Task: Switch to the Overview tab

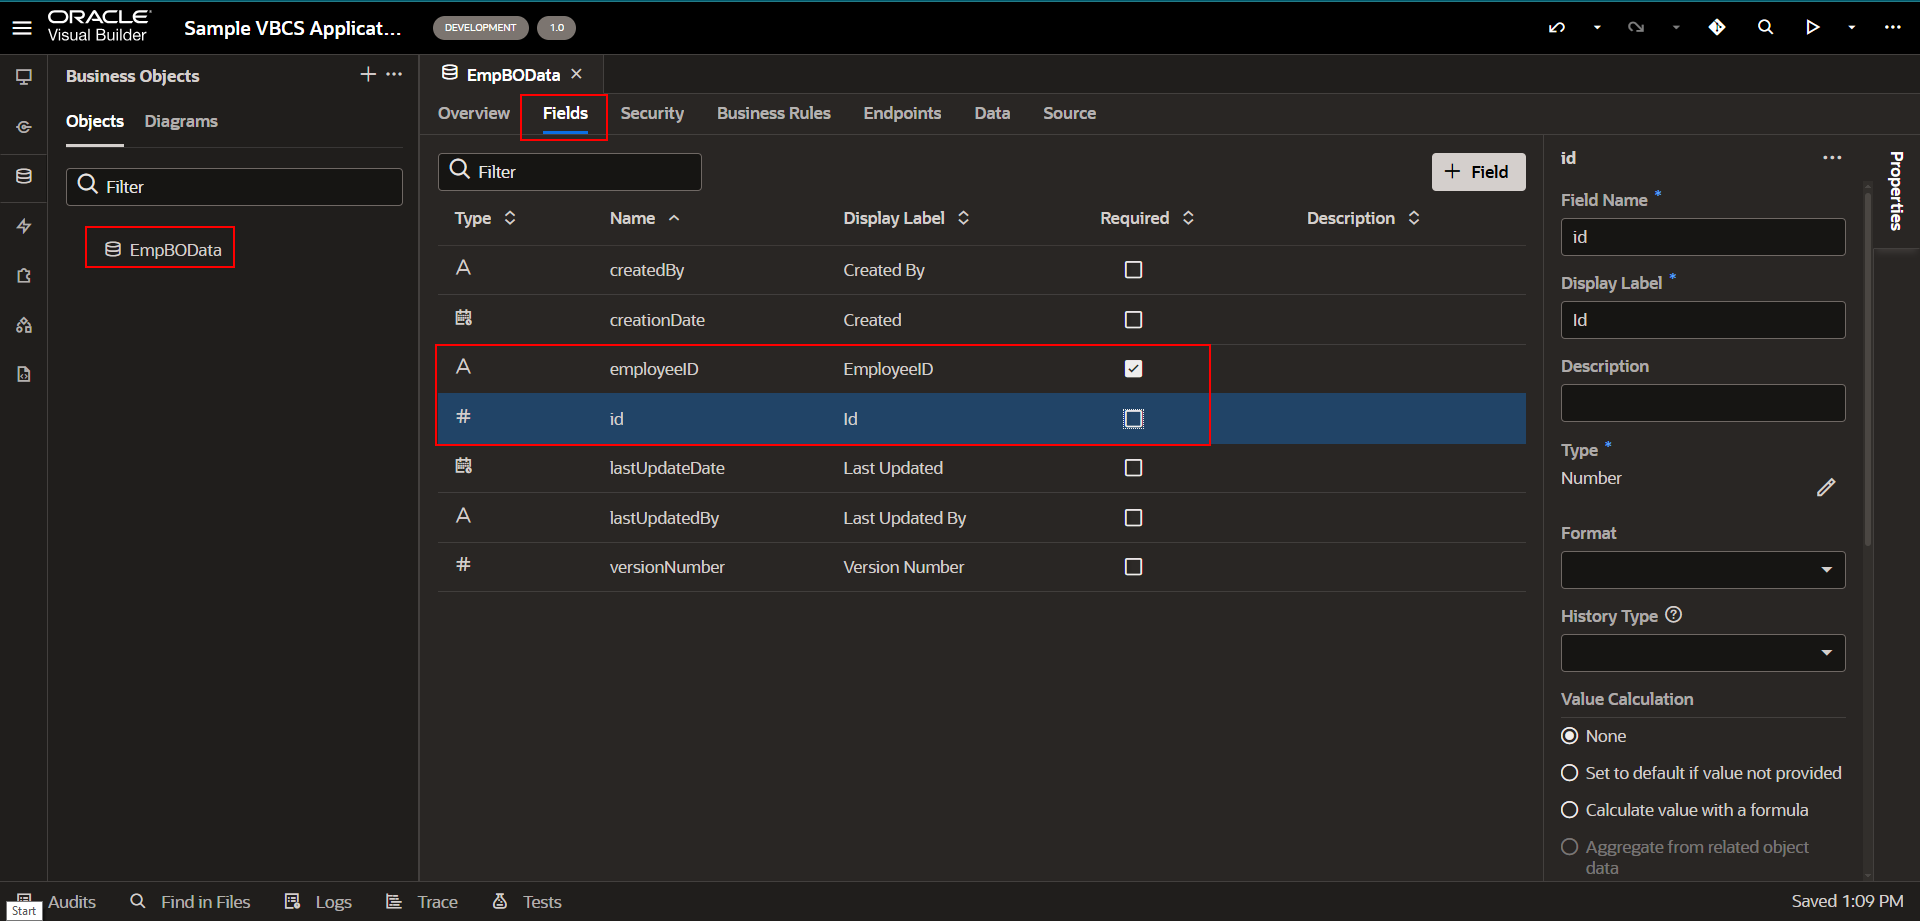Action: 474,113
